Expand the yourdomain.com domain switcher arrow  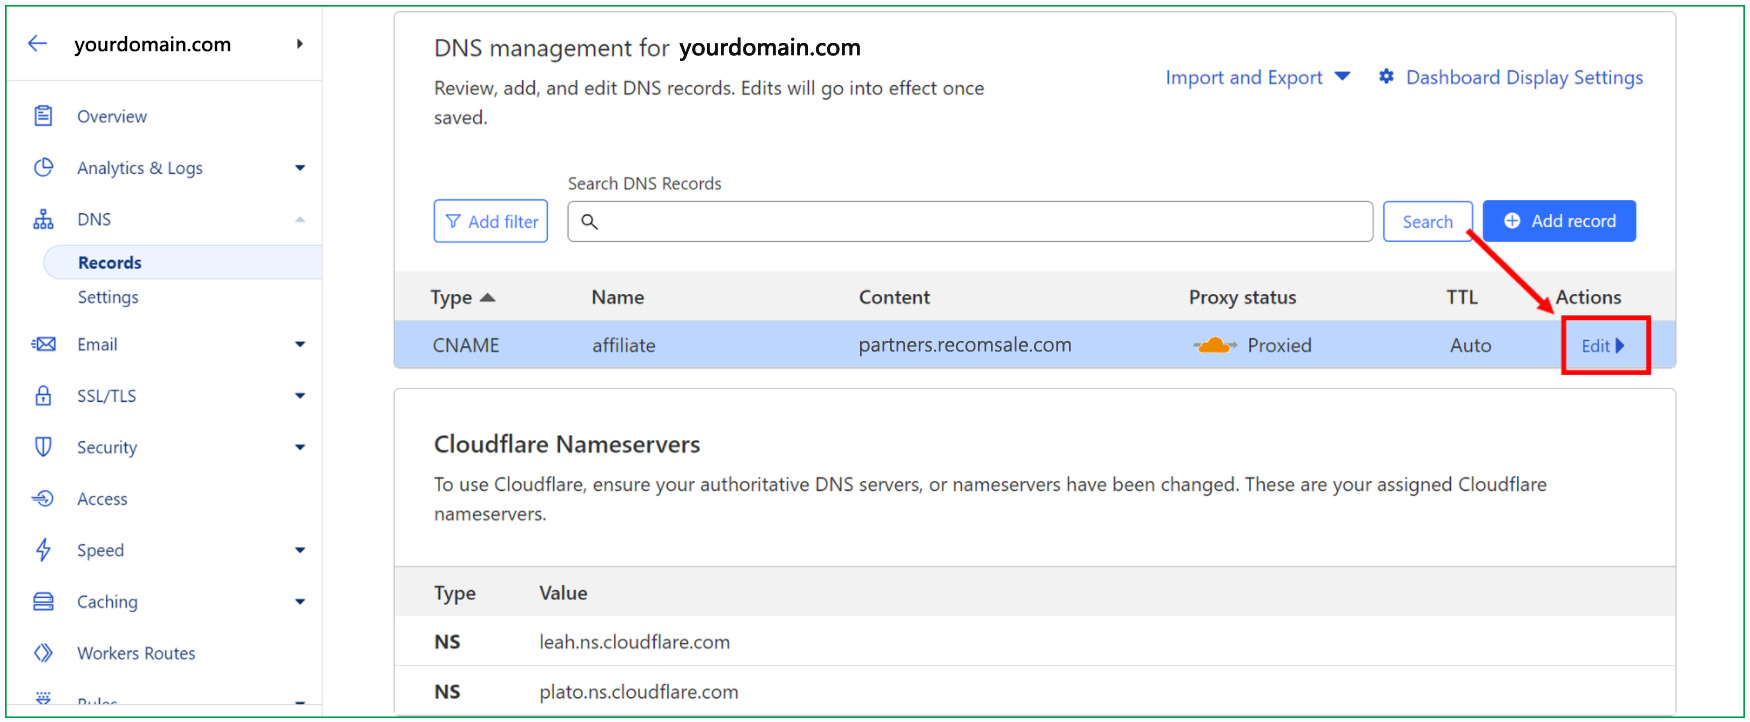tap(300, 44)
